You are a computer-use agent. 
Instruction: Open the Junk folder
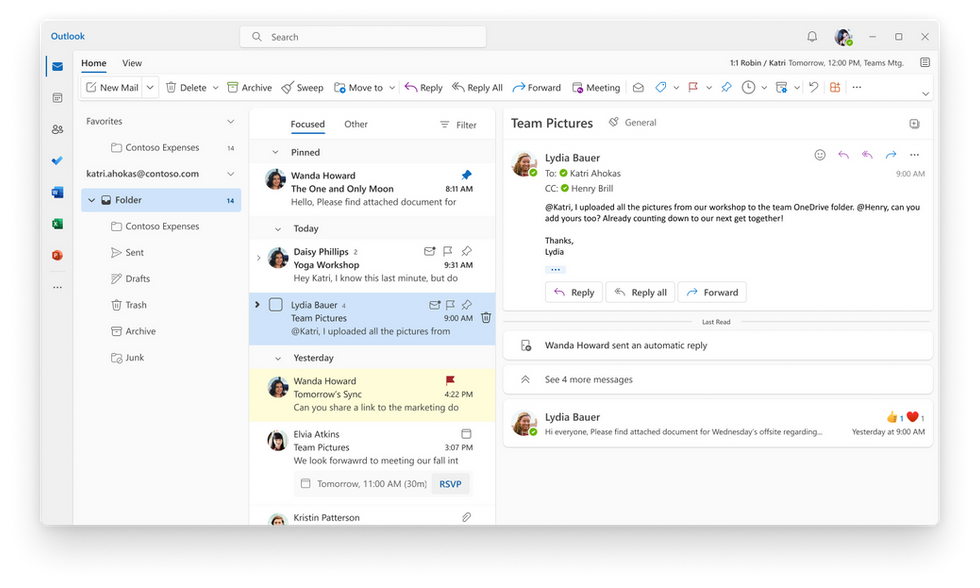(128, 357)
